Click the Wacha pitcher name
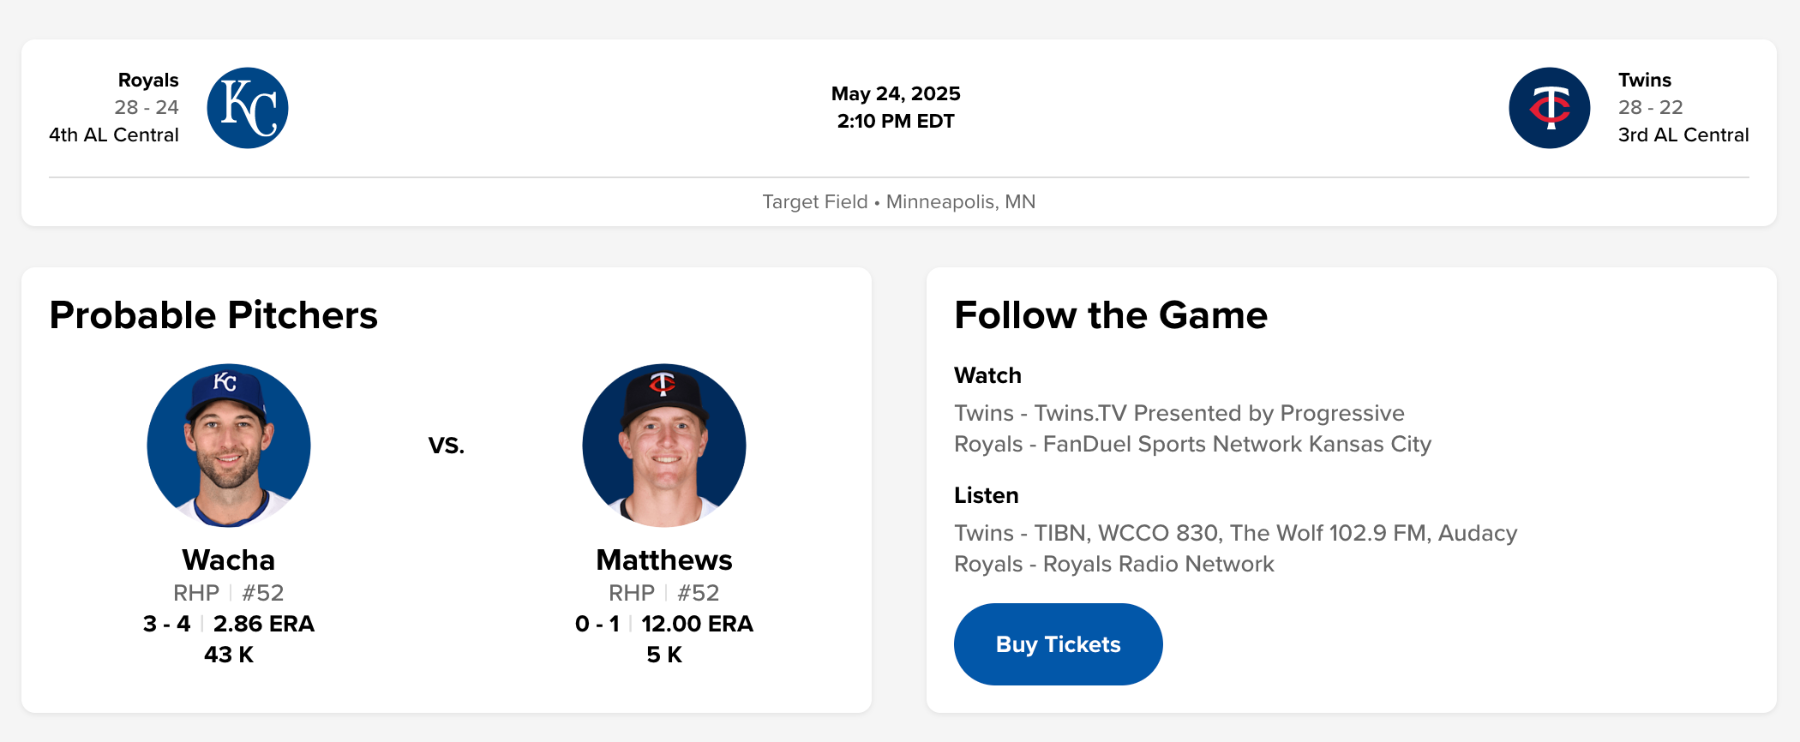The height and width of the screenshot is (742, 1800). tap(228, 560)
